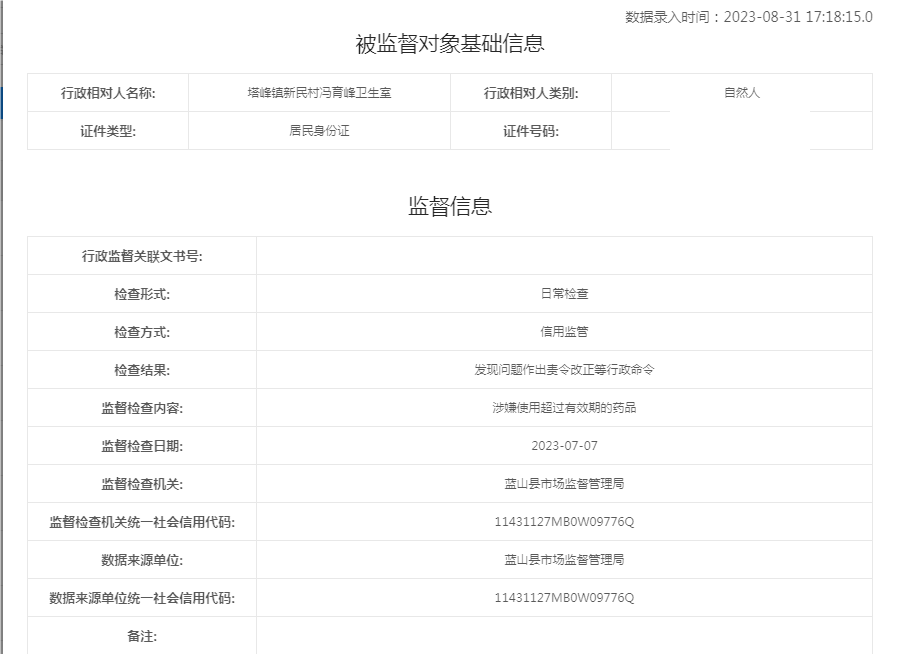Screen dimensions: 897x654
Task: Click the 证件号码 label cell
Action: click(x=530, y=131)
